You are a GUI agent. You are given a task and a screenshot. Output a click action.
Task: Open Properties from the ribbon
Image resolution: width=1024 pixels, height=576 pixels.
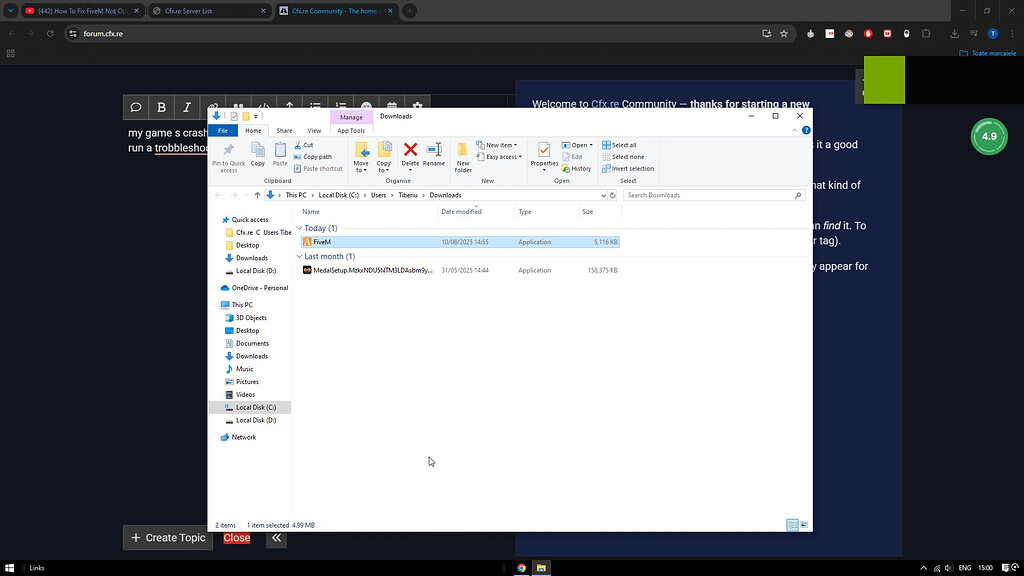[544, 153]
